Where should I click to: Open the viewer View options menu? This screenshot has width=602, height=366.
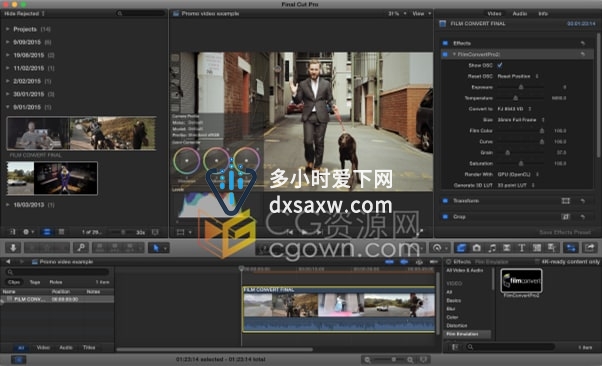click(x=421, y=13)
